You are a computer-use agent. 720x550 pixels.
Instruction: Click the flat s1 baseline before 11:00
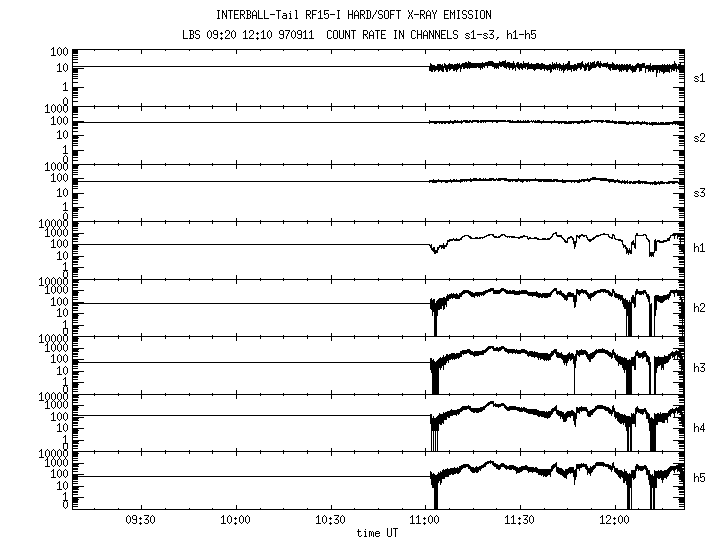click(250, 67)
